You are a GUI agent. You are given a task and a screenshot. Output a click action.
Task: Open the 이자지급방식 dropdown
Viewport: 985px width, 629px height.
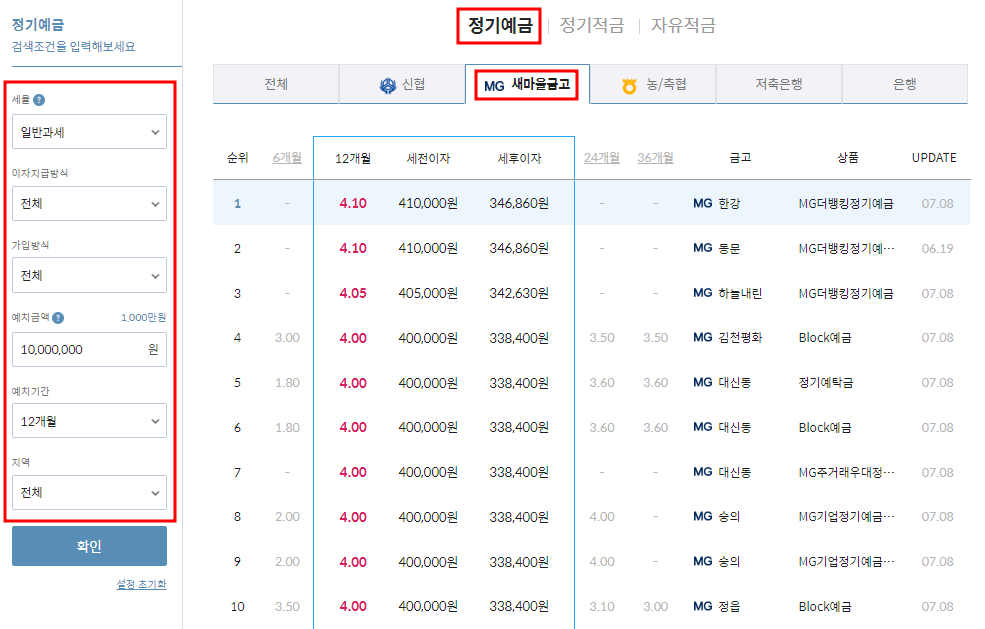89,204
